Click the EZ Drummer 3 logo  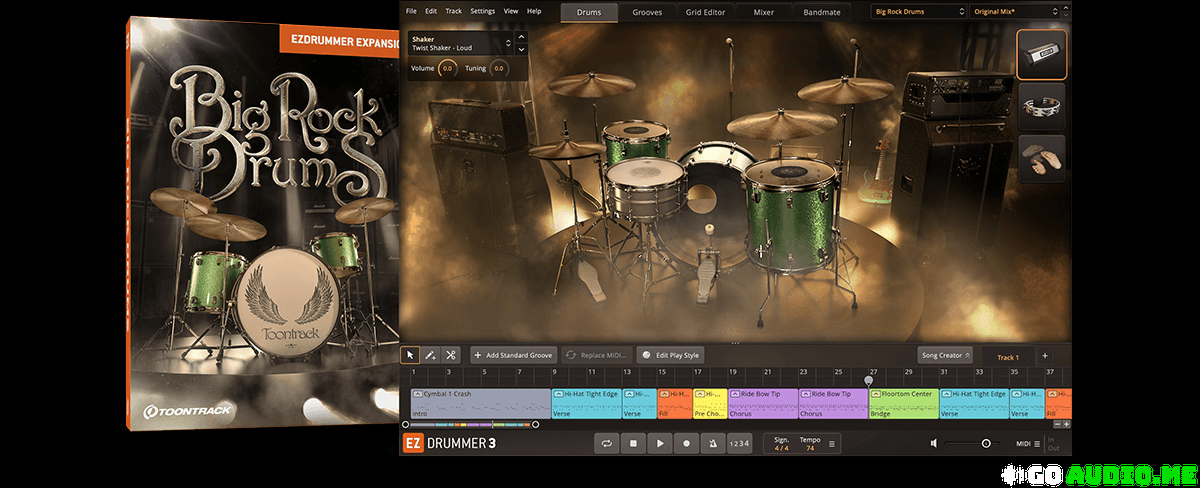pyautogui.click(x=450, y=443)
